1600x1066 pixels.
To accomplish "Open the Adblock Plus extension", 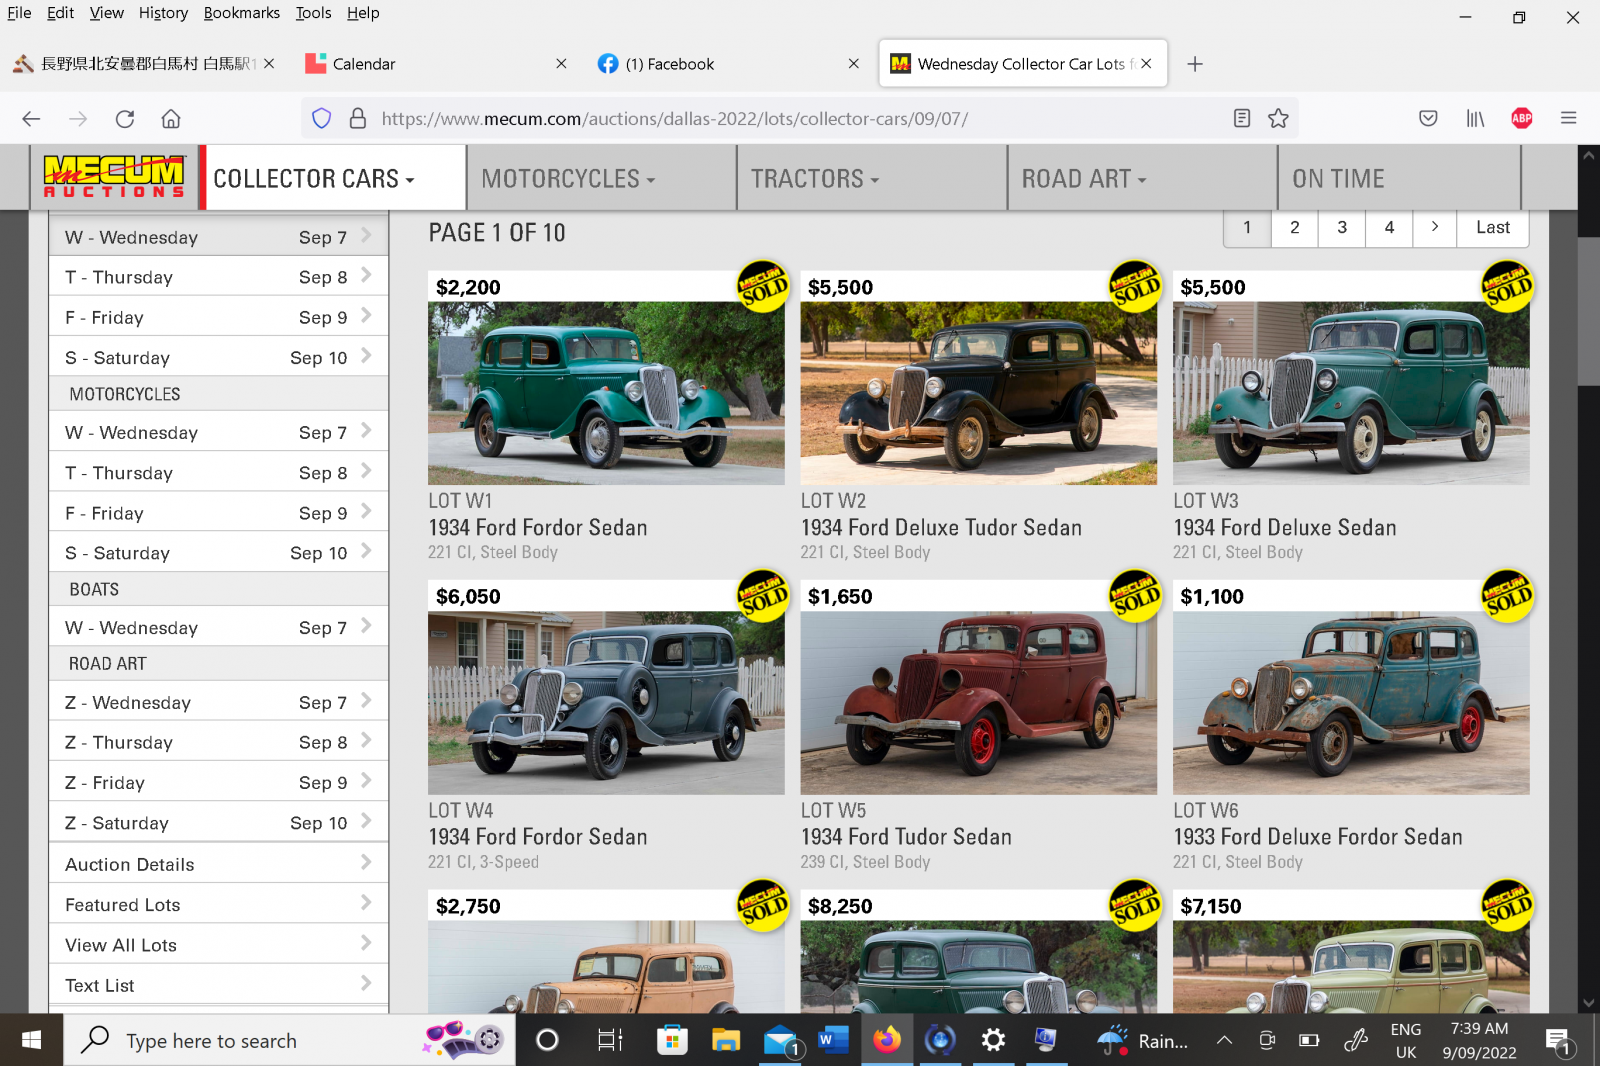I will 1521,119.
